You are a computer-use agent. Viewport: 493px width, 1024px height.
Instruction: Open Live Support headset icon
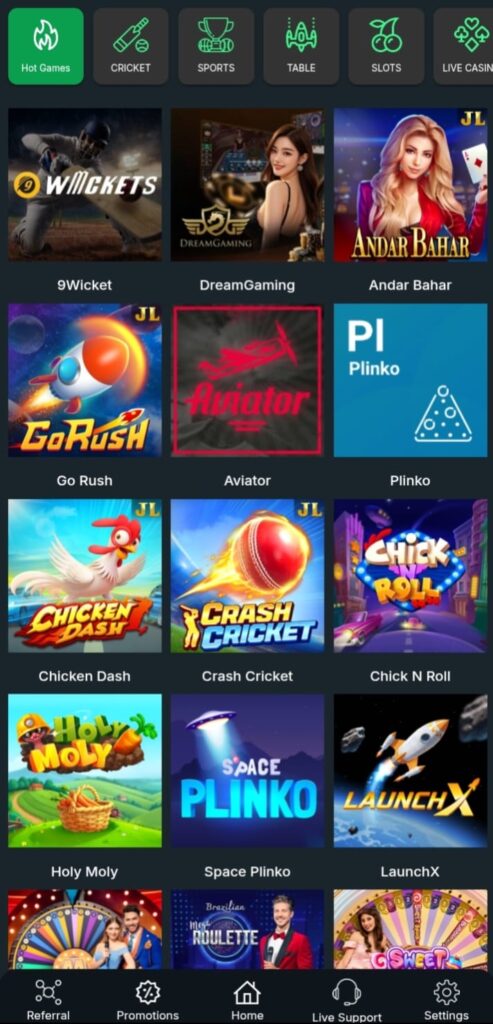(x=346, y=993)
